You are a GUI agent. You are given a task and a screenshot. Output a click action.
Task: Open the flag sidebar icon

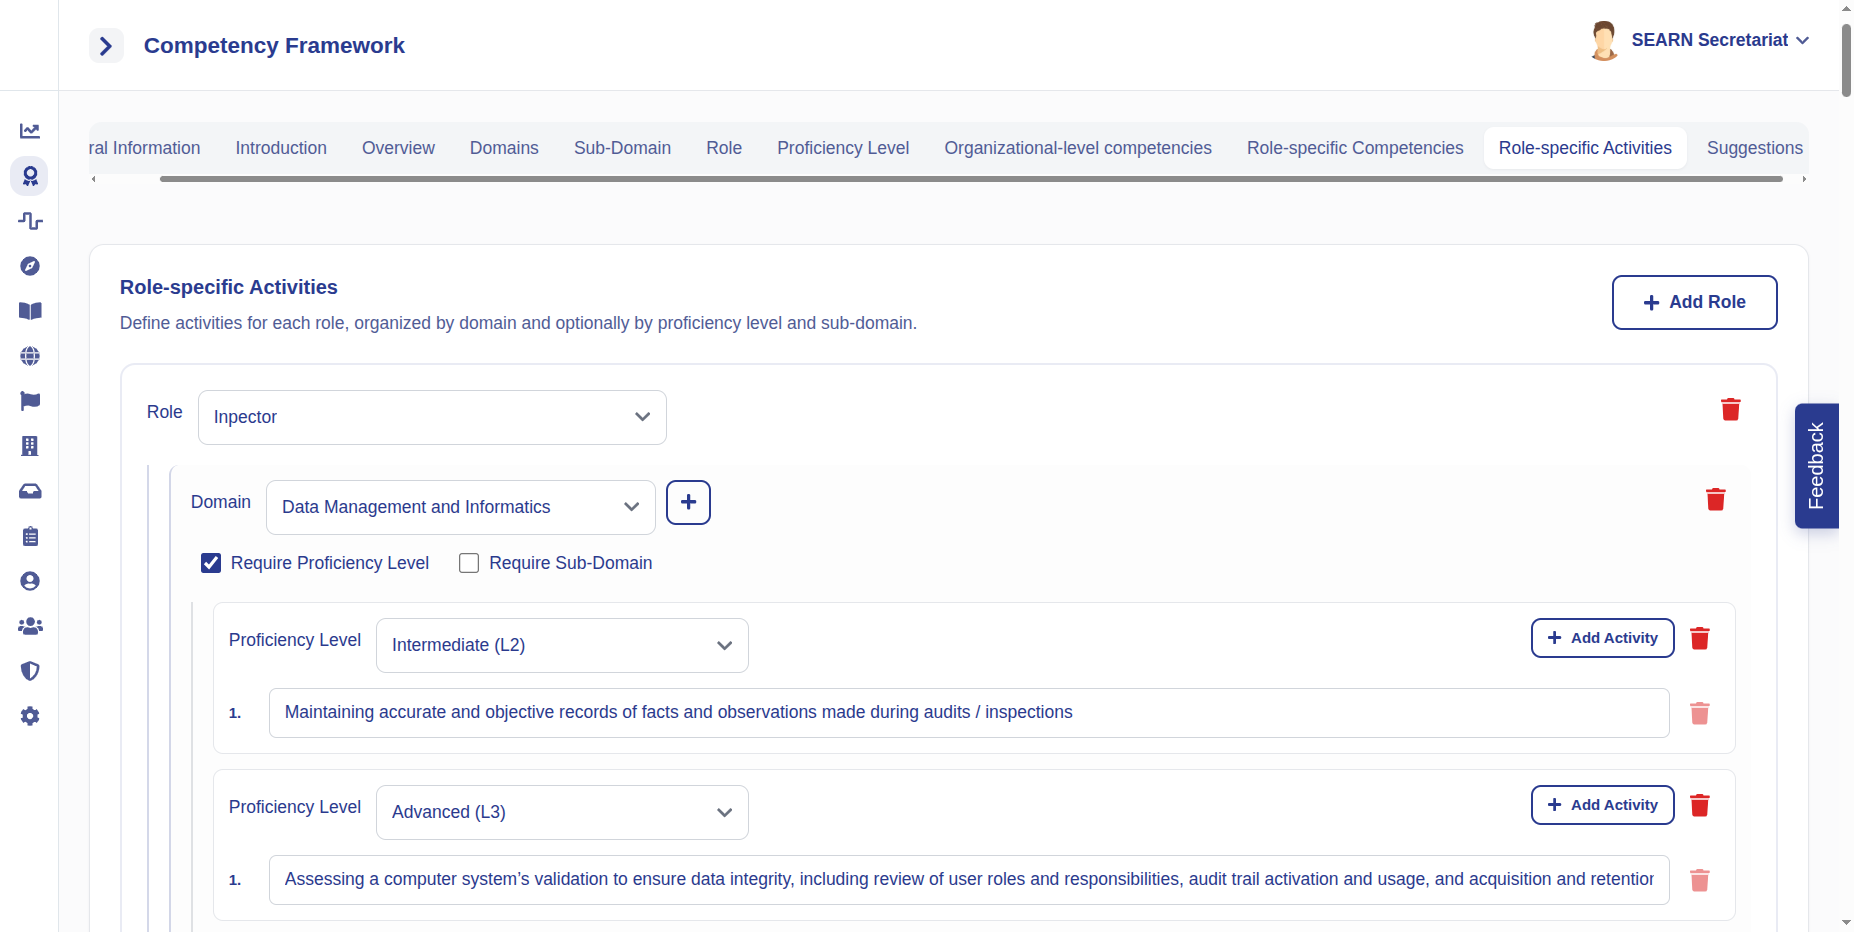tap(30, 401)
